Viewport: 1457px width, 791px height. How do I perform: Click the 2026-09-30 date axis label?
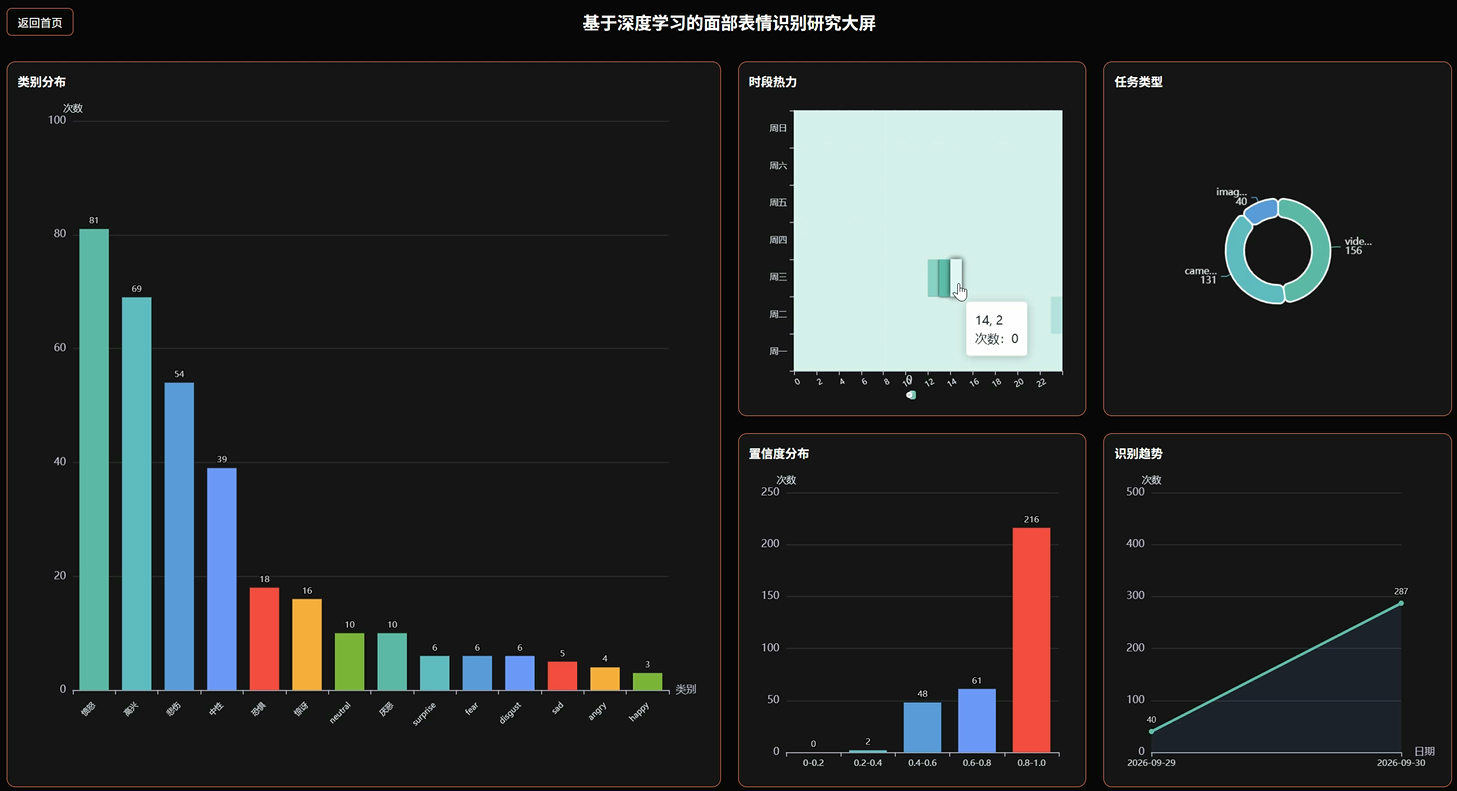pos(1401,763)
